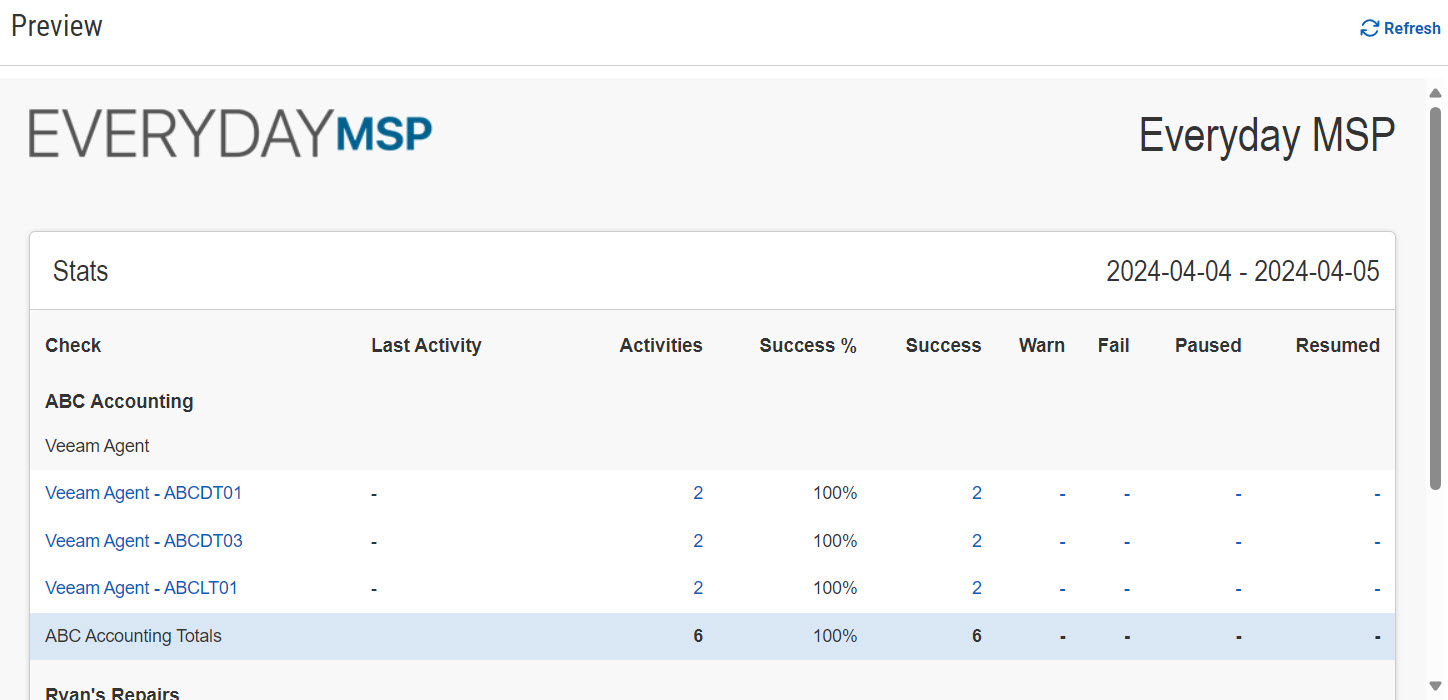Click the Fail dash for ABCDT03
Viewport: 1448px width, 700px height.
click(1126, 541)
